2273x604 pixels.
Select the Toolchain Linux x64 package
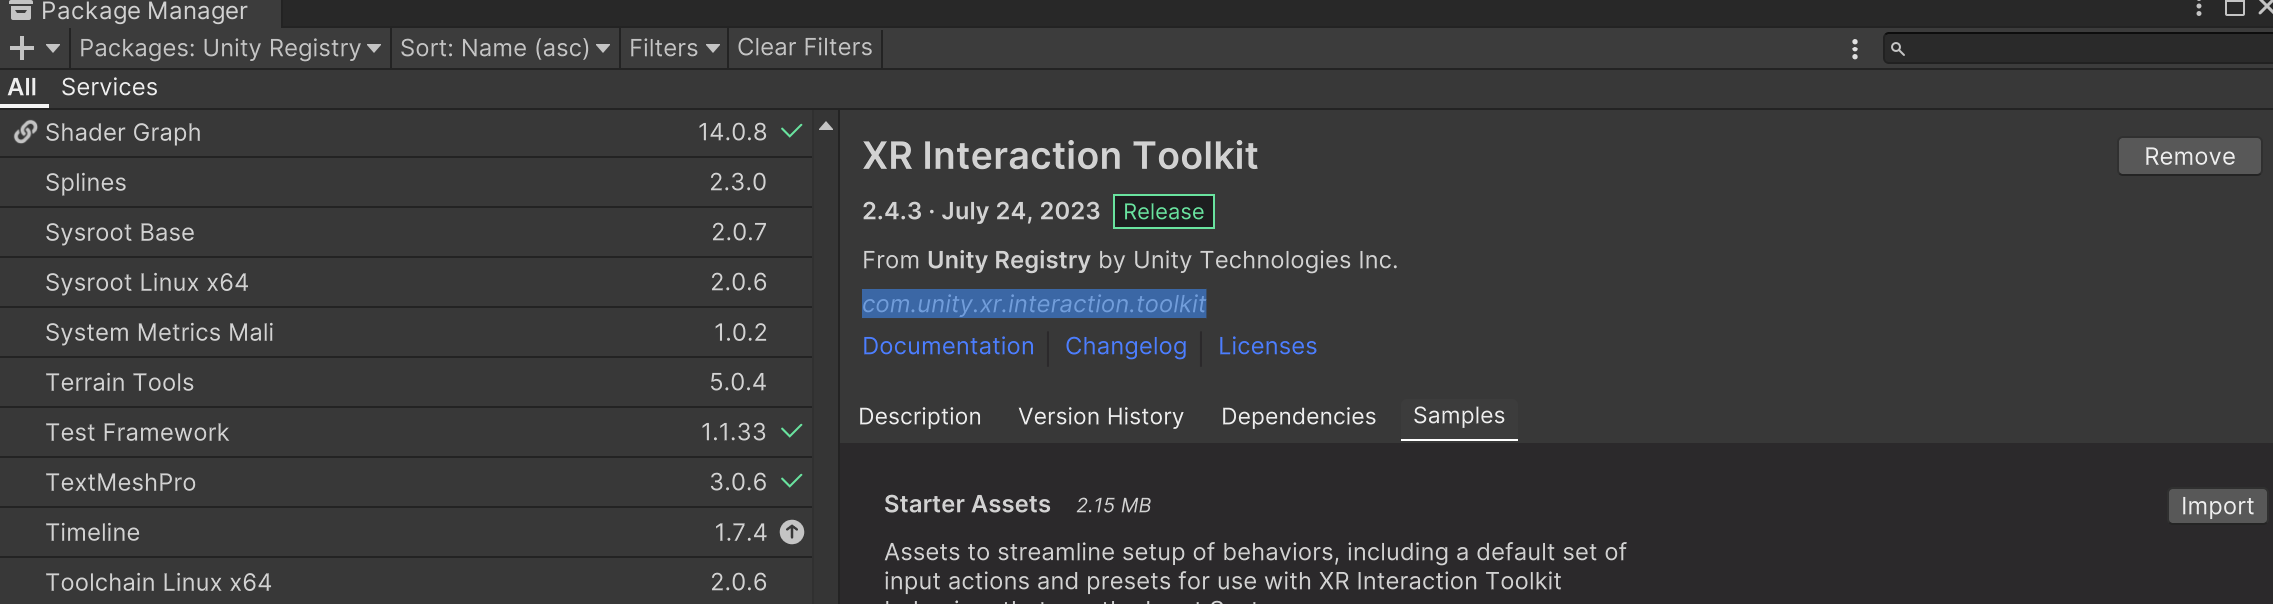tap(406, 582)
